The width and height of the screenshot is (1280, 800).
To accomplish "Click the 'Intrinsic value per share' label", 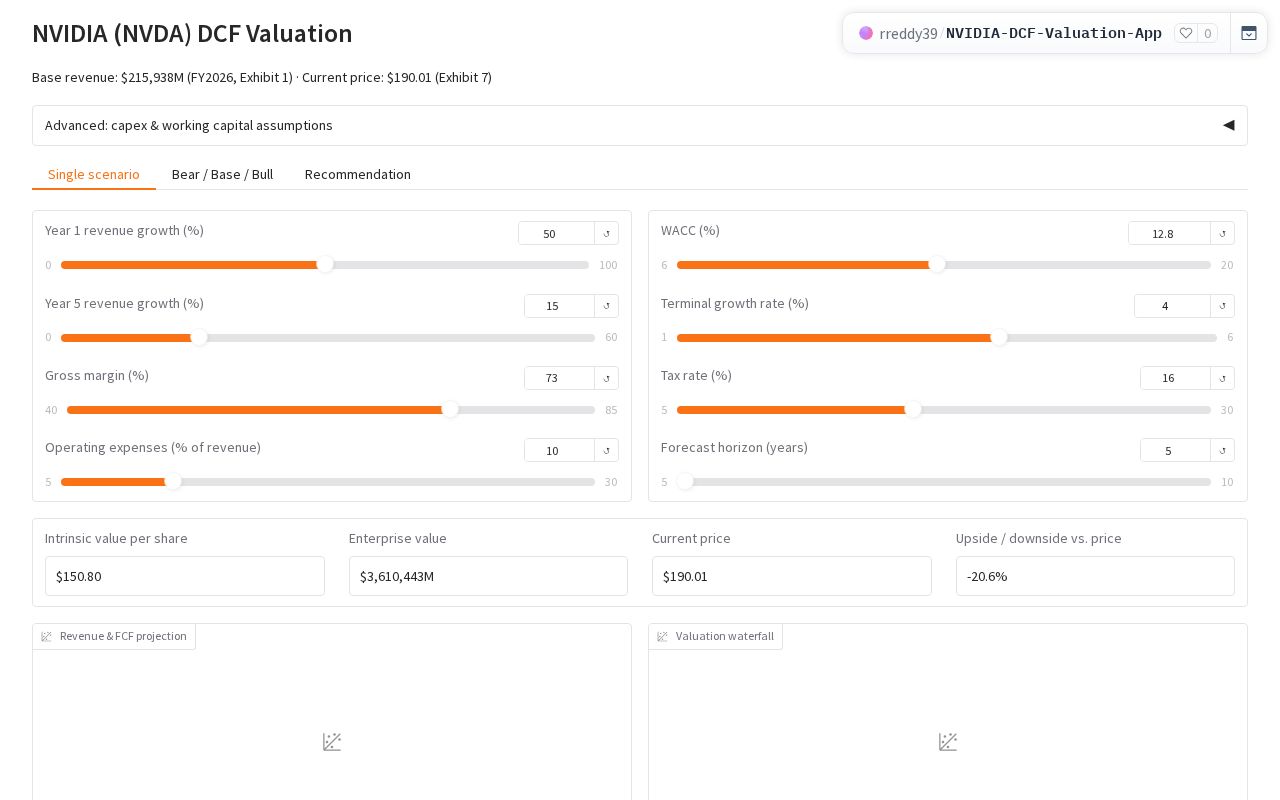I will [x=116, y=538].
